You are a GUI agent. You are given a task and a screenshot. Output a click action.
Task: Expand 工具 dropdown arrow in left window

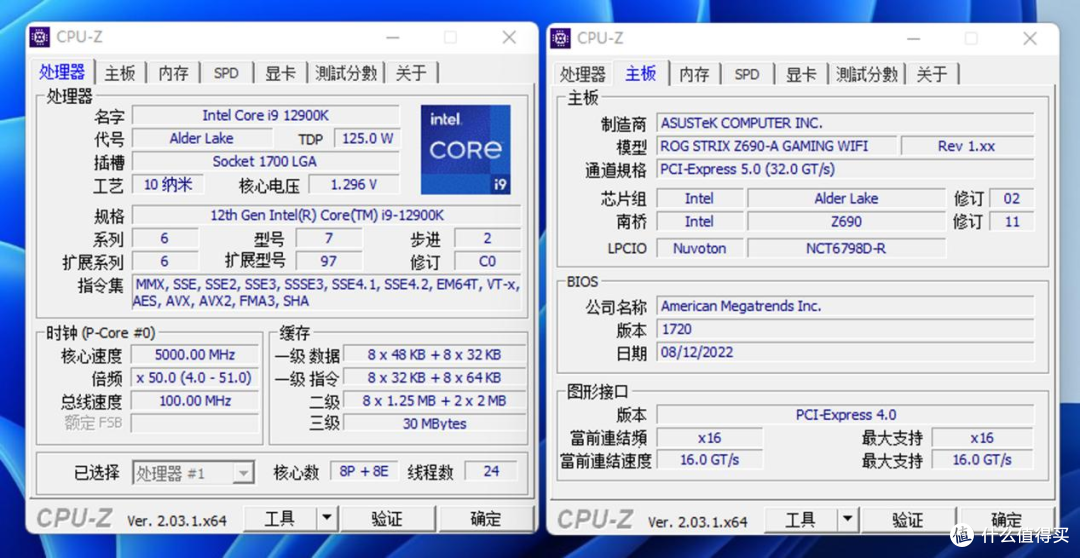tap(327, 518)
